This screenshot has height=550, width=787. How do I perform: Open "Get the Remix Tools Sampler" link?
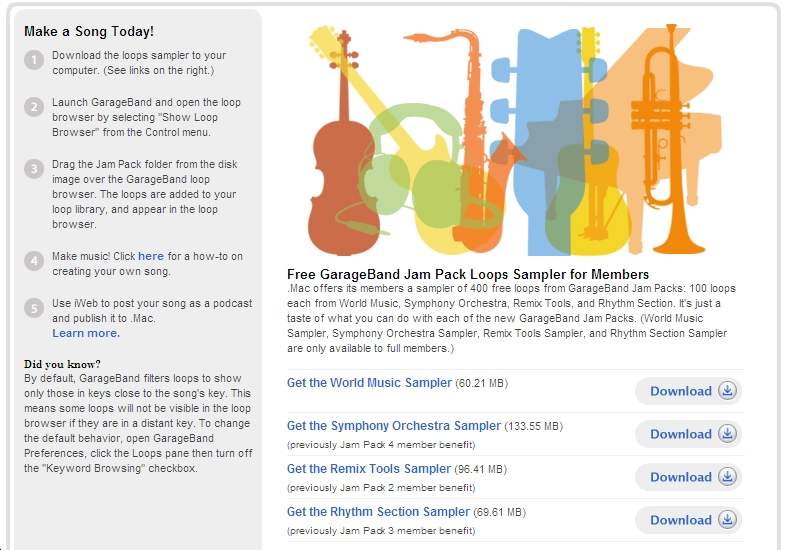368,469
